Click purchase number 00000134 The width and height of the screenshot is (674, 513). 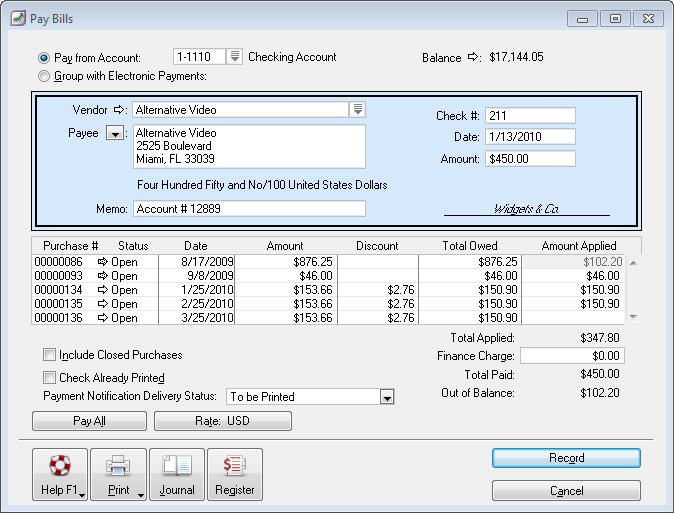(58, 290)
